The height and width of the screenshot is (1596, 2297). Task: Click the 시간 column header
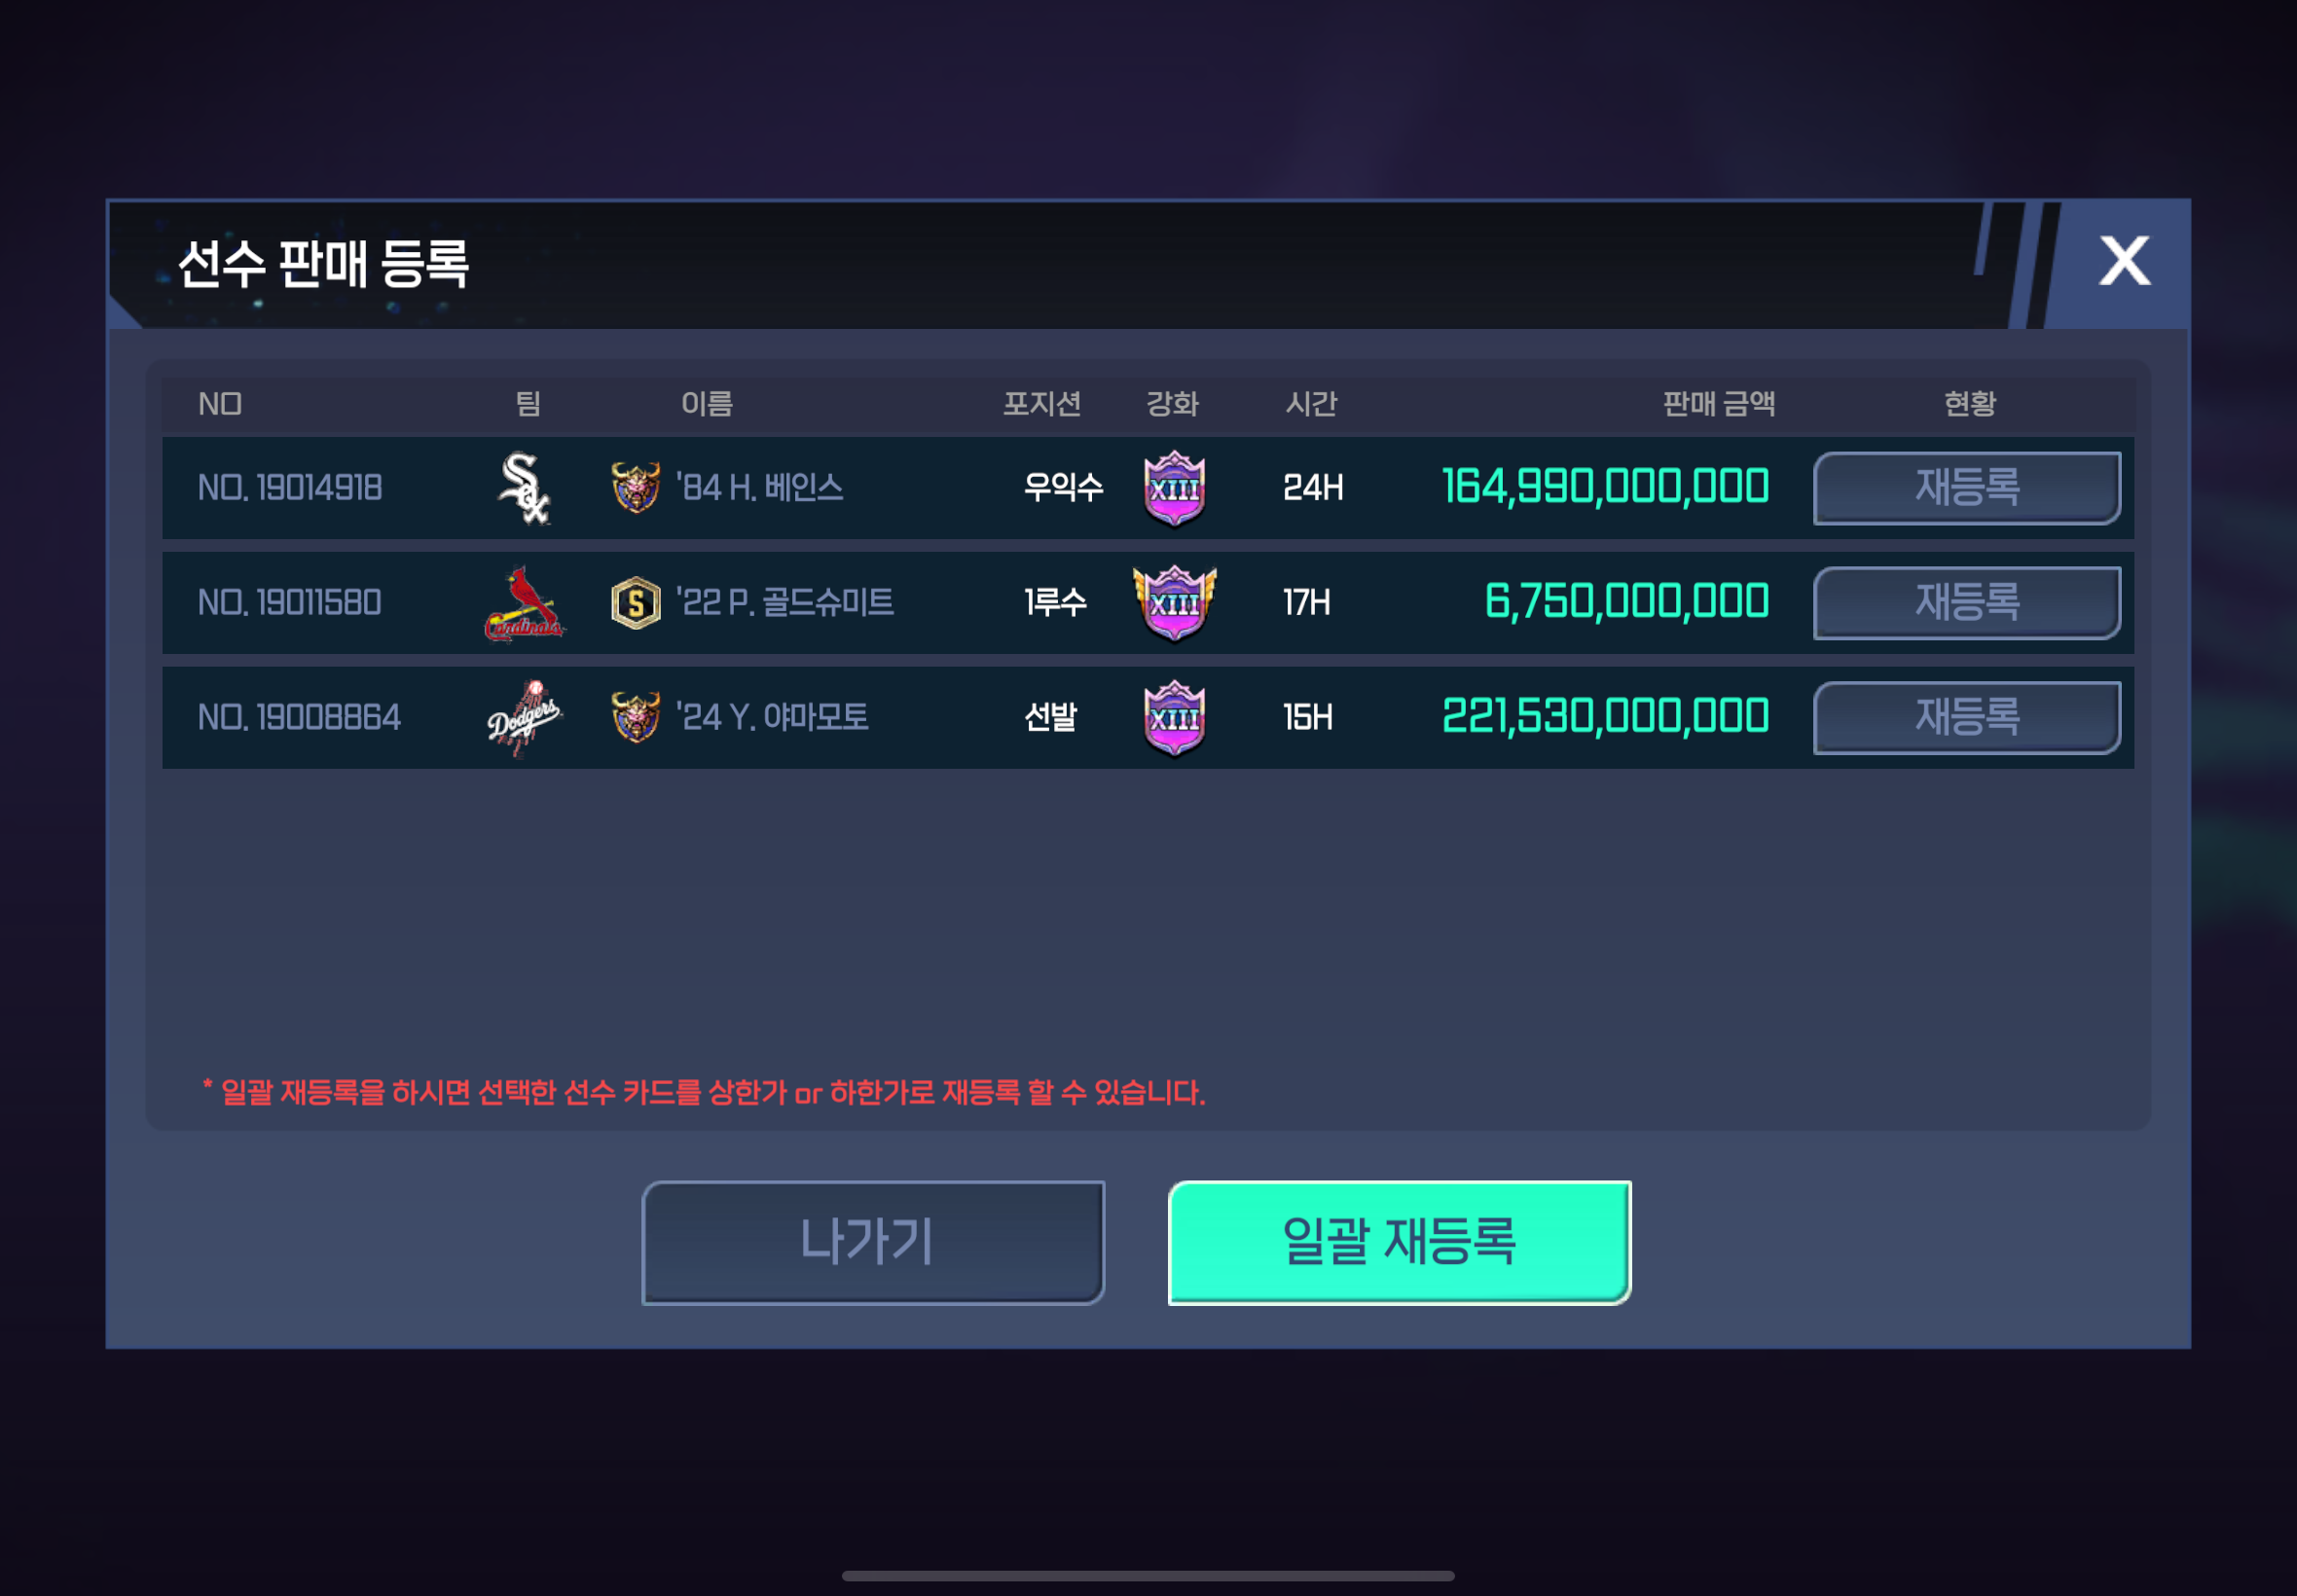click(1311, 404)
